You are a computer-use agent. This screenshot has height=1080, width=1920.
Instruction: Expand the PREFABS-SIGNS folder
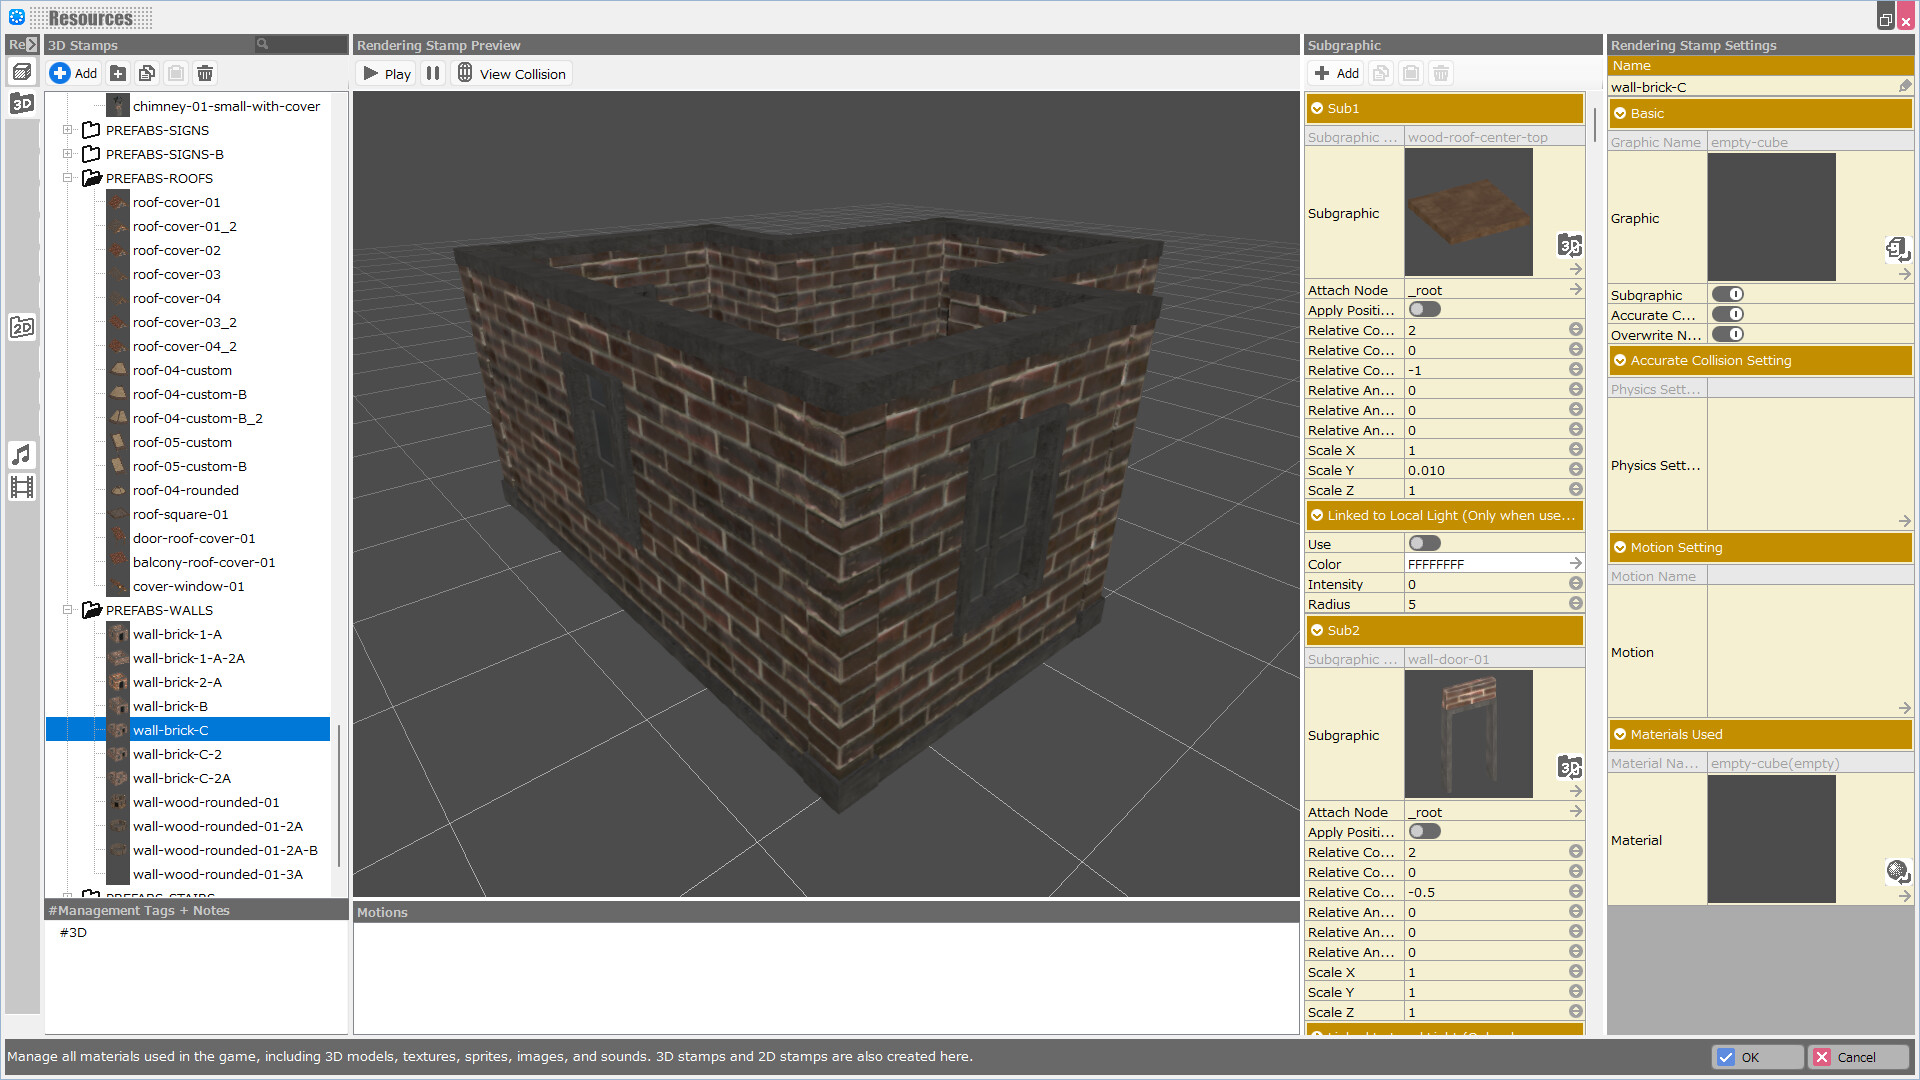(x=67, y=130)
